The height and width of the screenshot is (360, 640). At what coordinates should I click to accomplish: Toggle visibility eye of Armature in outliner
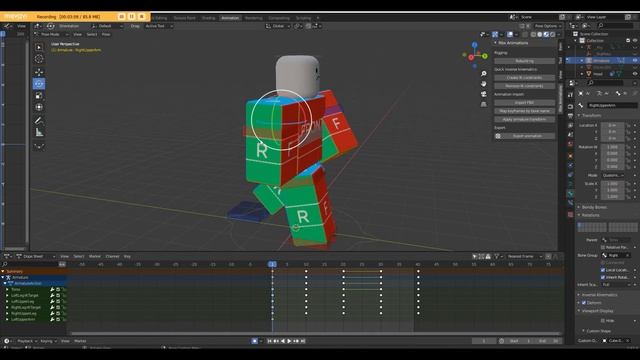pyautogui.click(x=635, y=60)
